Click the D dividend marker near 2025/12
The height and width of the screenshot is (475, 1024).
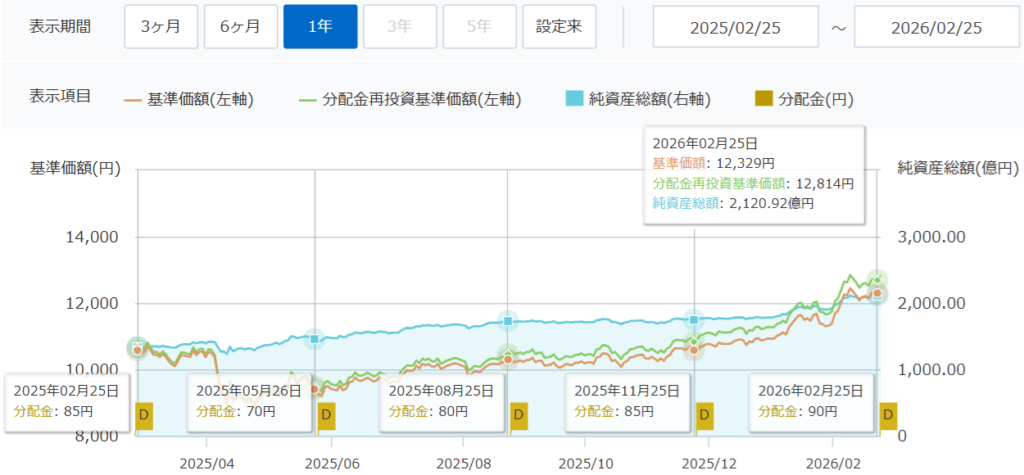tap(705, 413)
